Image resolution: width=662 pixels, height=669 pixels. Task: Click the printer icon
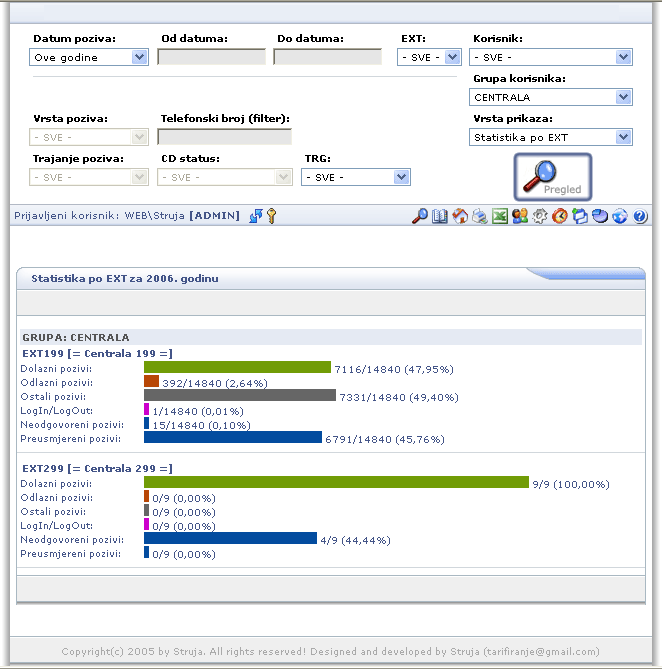tap(479, 216)
